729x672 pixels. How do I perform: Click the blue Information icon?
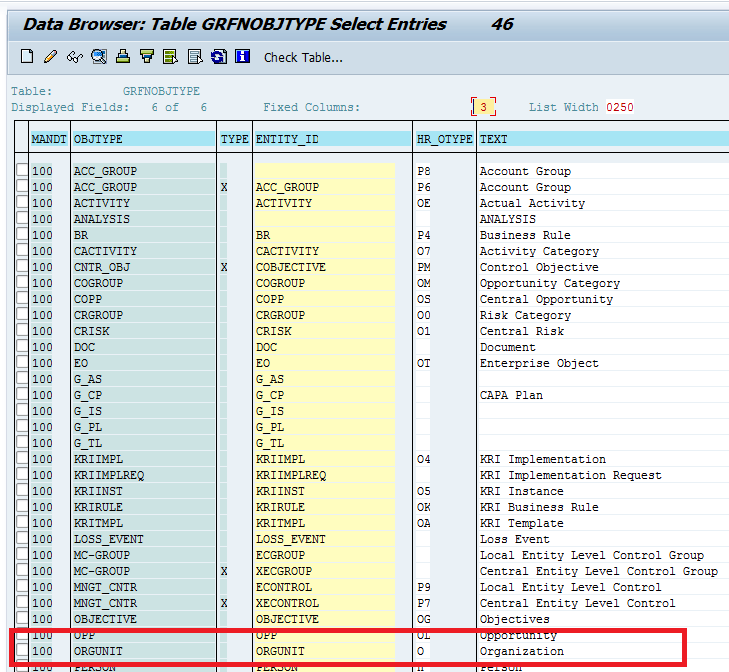[241, 57]
